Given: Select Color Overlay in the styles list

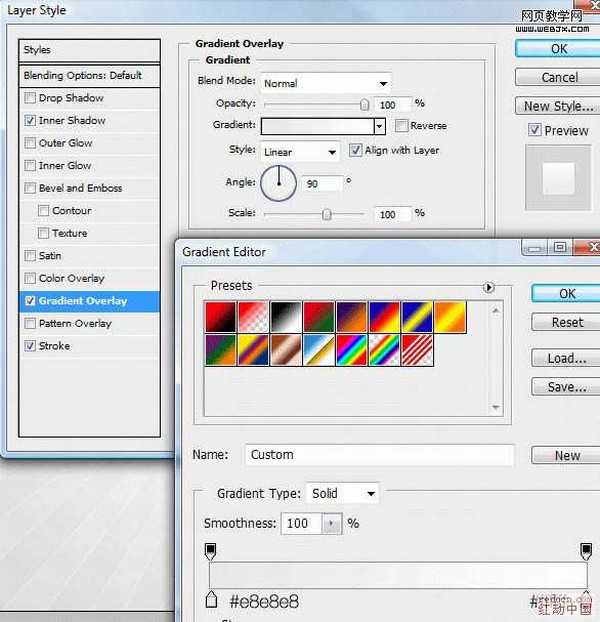Looking at the screenshot, I should click(30, 278).
